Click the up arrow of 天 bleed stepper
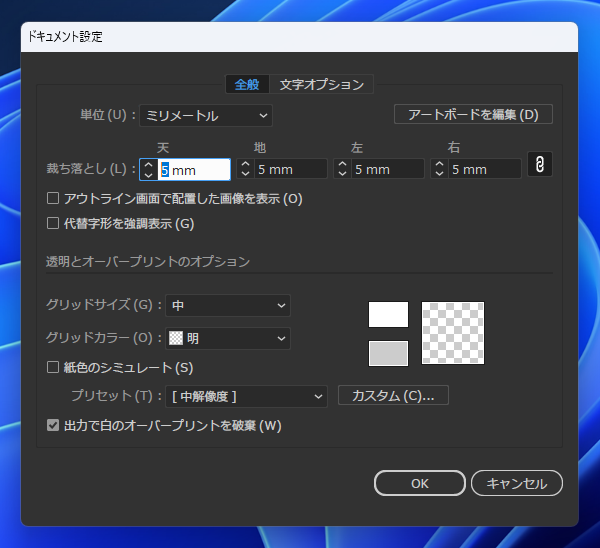 (x=149, y=165)
